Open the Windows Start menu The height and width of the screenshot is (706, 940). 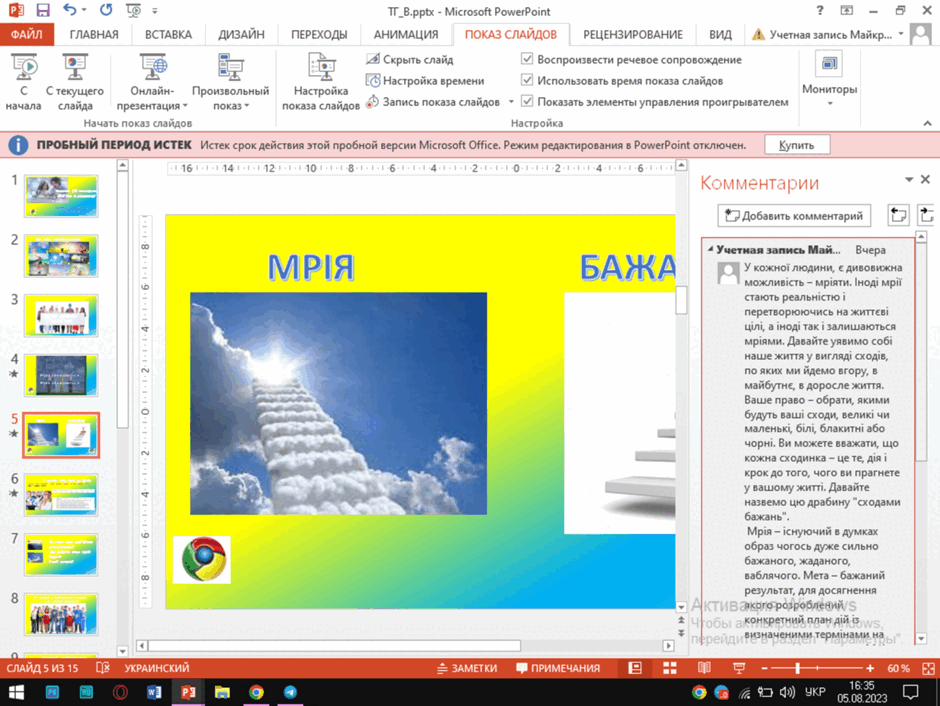(x=16, y=693)
